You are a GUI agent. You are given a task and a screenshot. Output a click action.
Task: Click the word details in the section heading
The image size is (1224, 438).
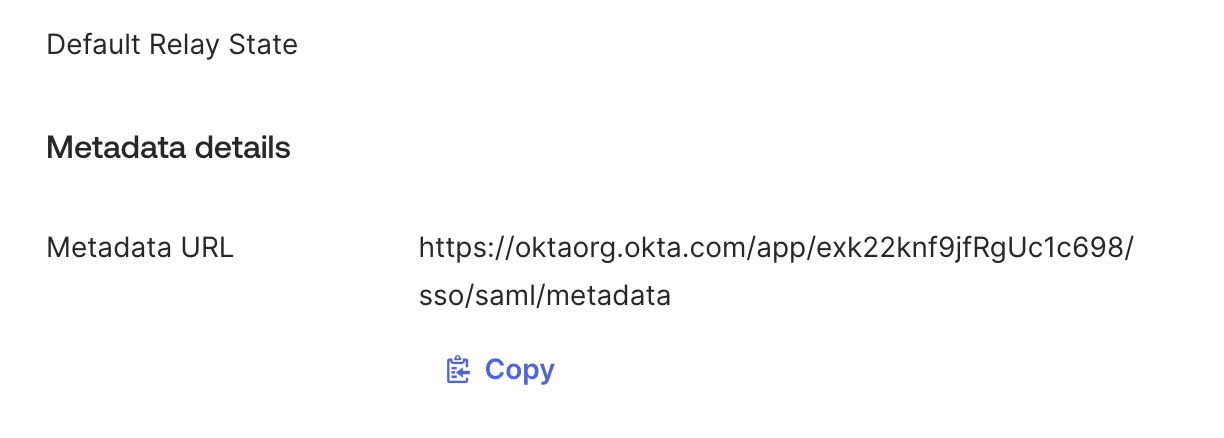(x=242, y=148)
